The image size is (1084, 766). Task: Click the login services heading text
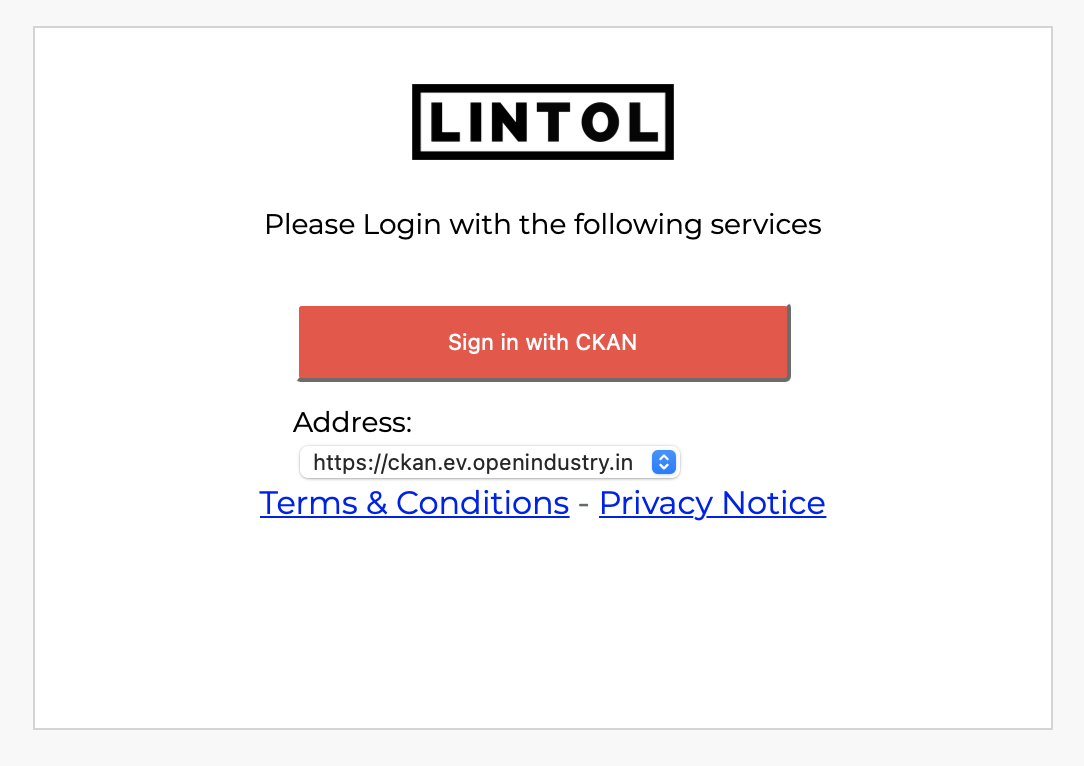tap(542, 224)
